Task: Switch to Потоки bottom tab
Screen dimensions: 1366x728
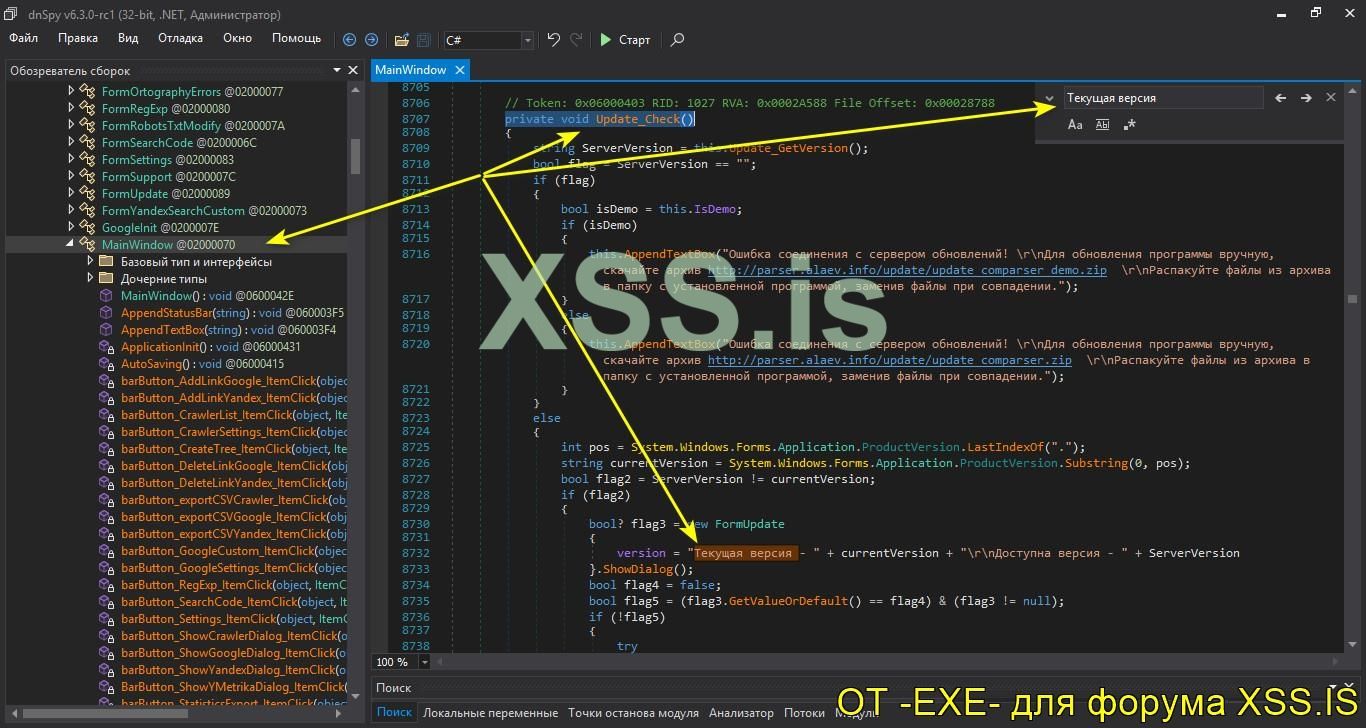Action: pos(804,713)
